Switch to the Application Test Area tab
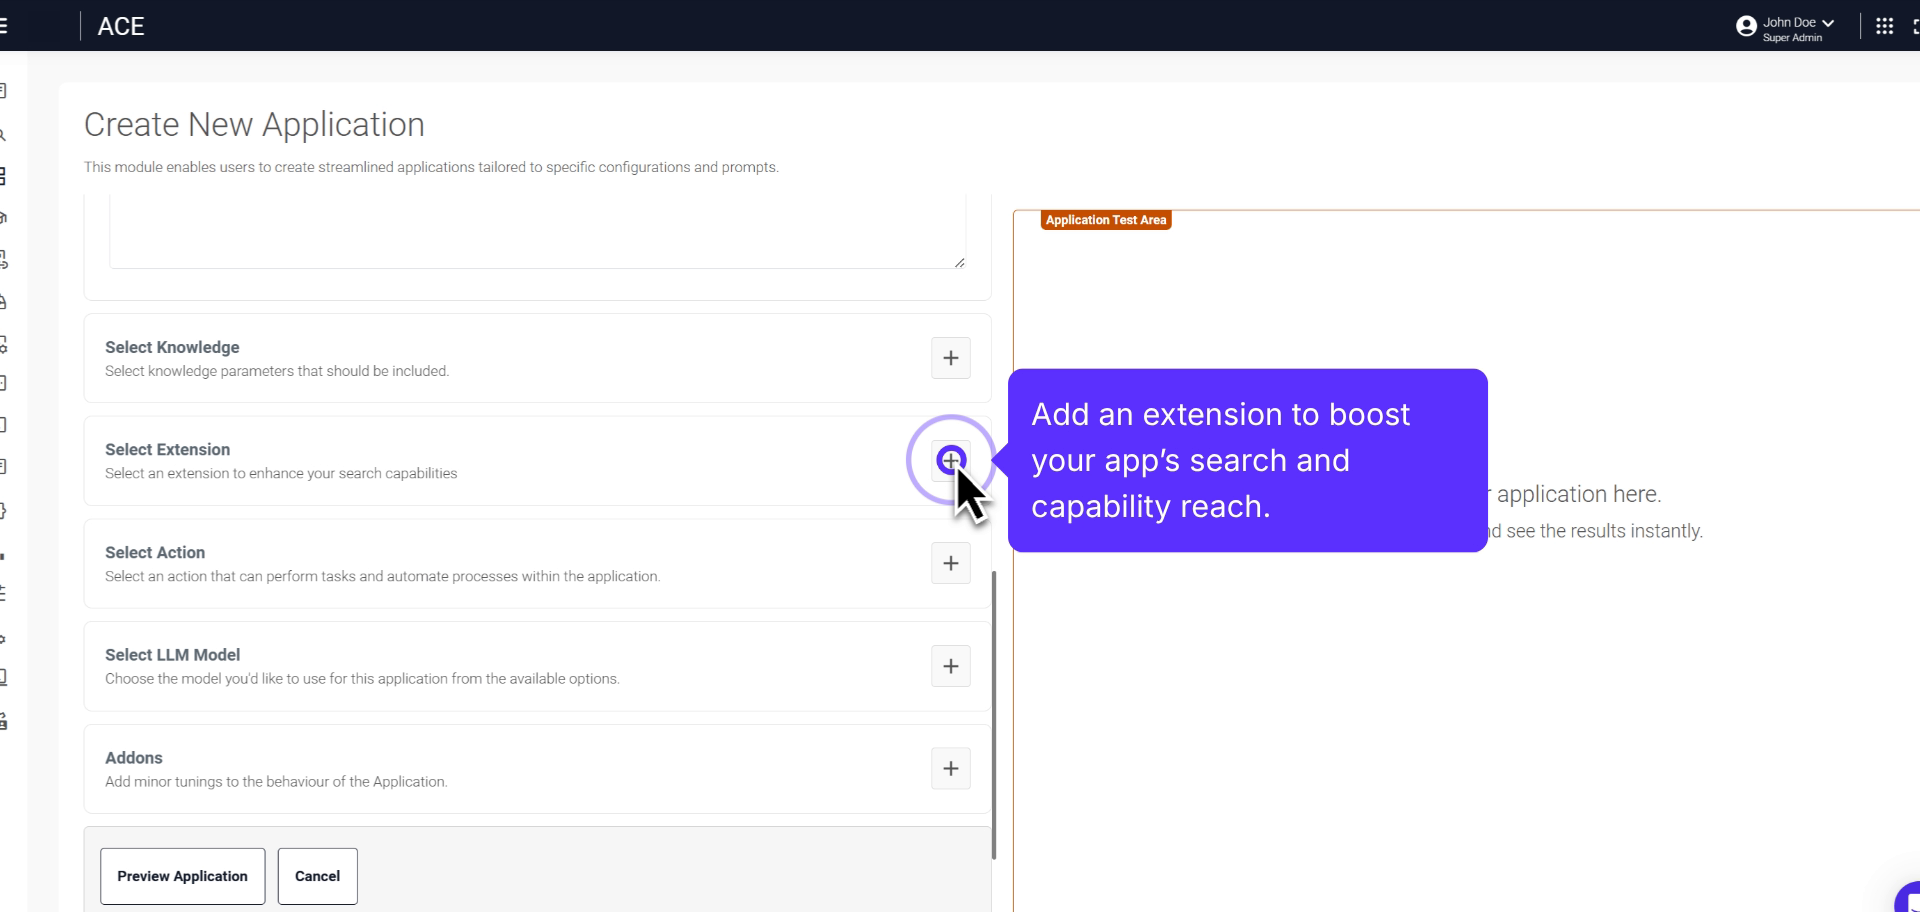Image resolution: width=1920 pixels, height=912 pixels. (x=1105, y=220)
